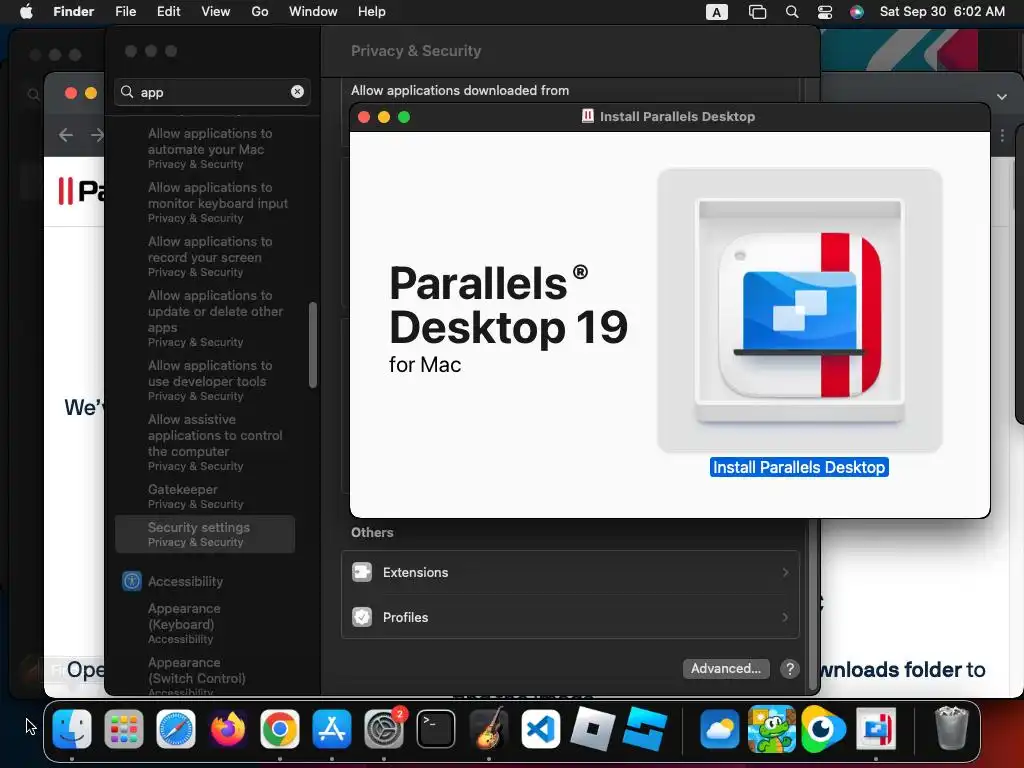Open Google Chrome in the Dock
Image resolution: width=1024 pixels, height=768 pixels.
280,729
